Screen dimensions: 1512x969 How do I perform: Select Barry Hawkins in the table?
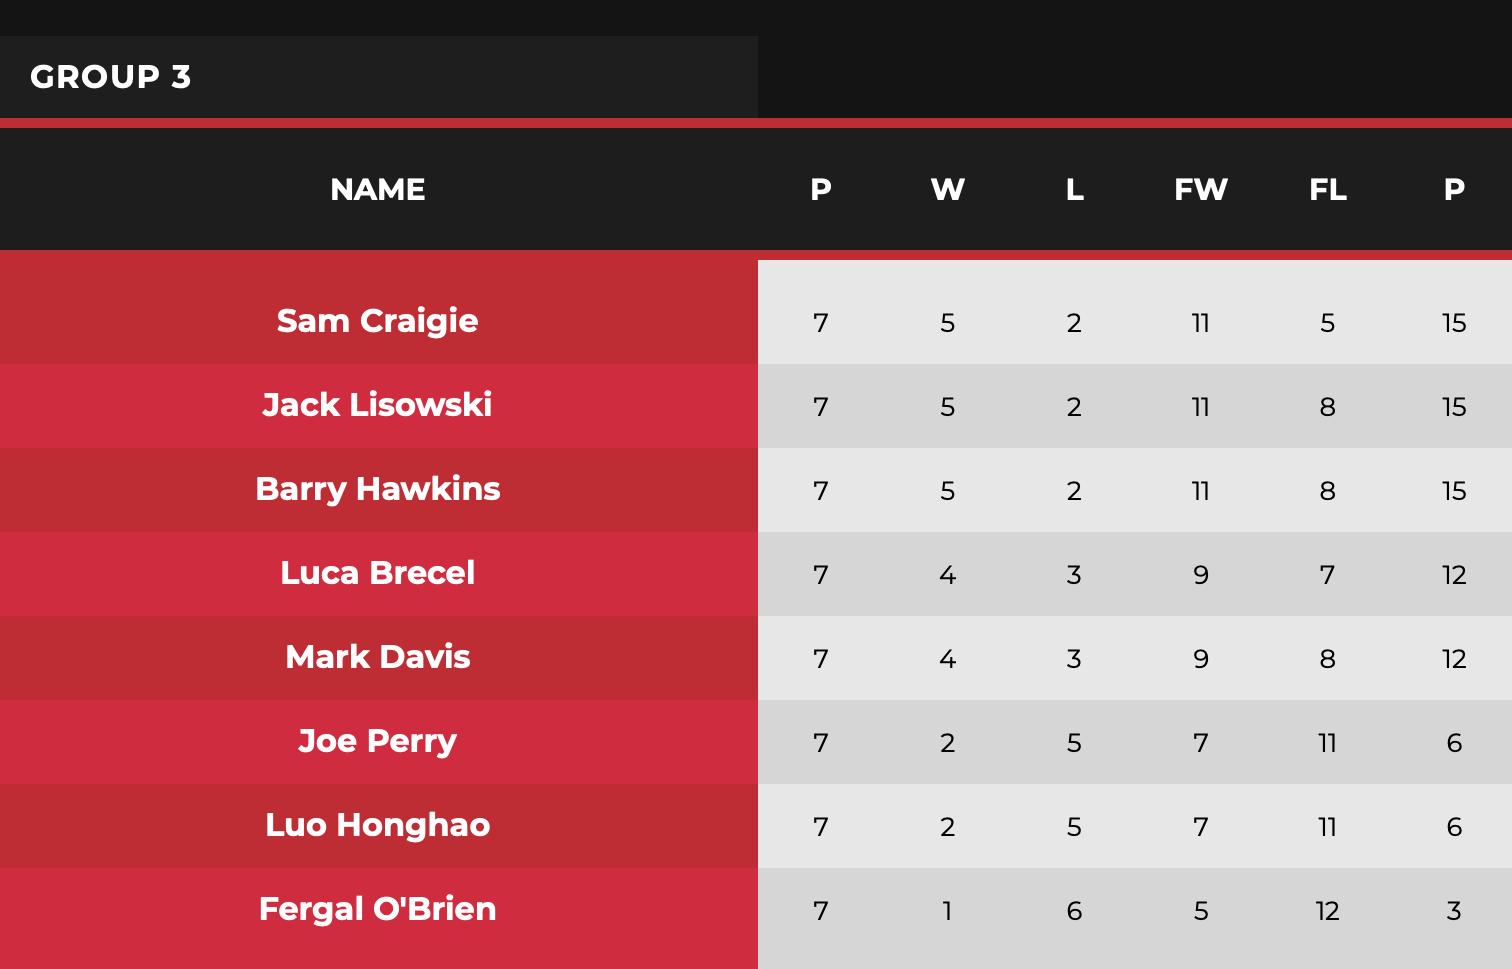378,489
